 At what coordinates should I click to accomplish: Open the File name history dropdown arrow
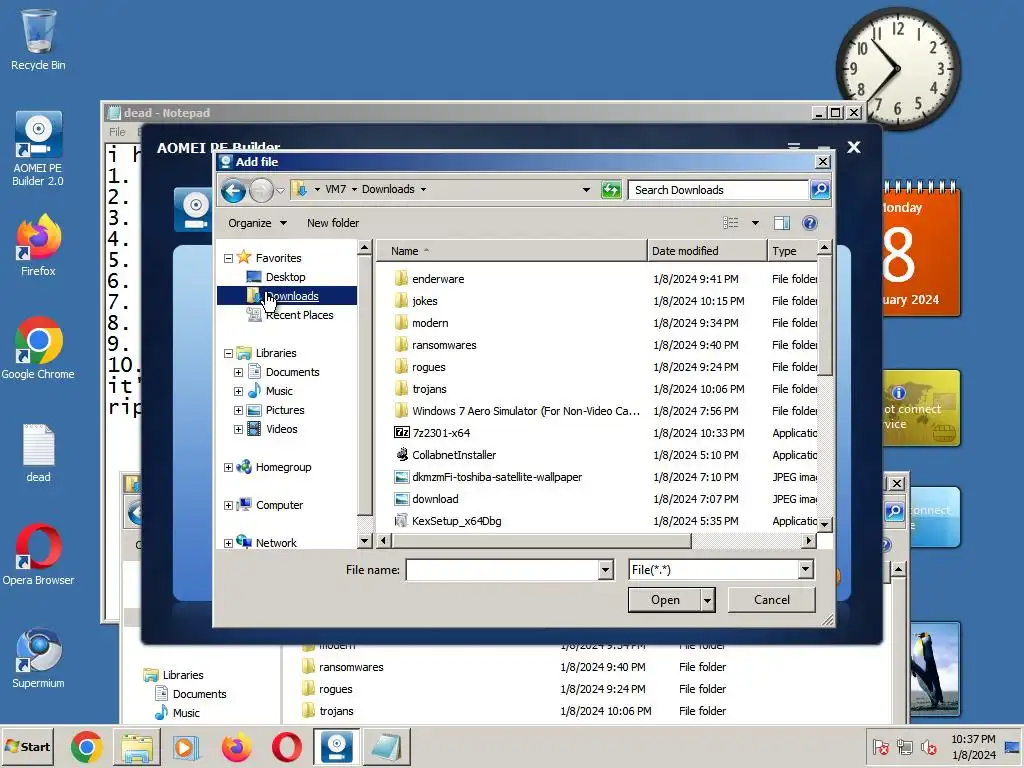605,570
